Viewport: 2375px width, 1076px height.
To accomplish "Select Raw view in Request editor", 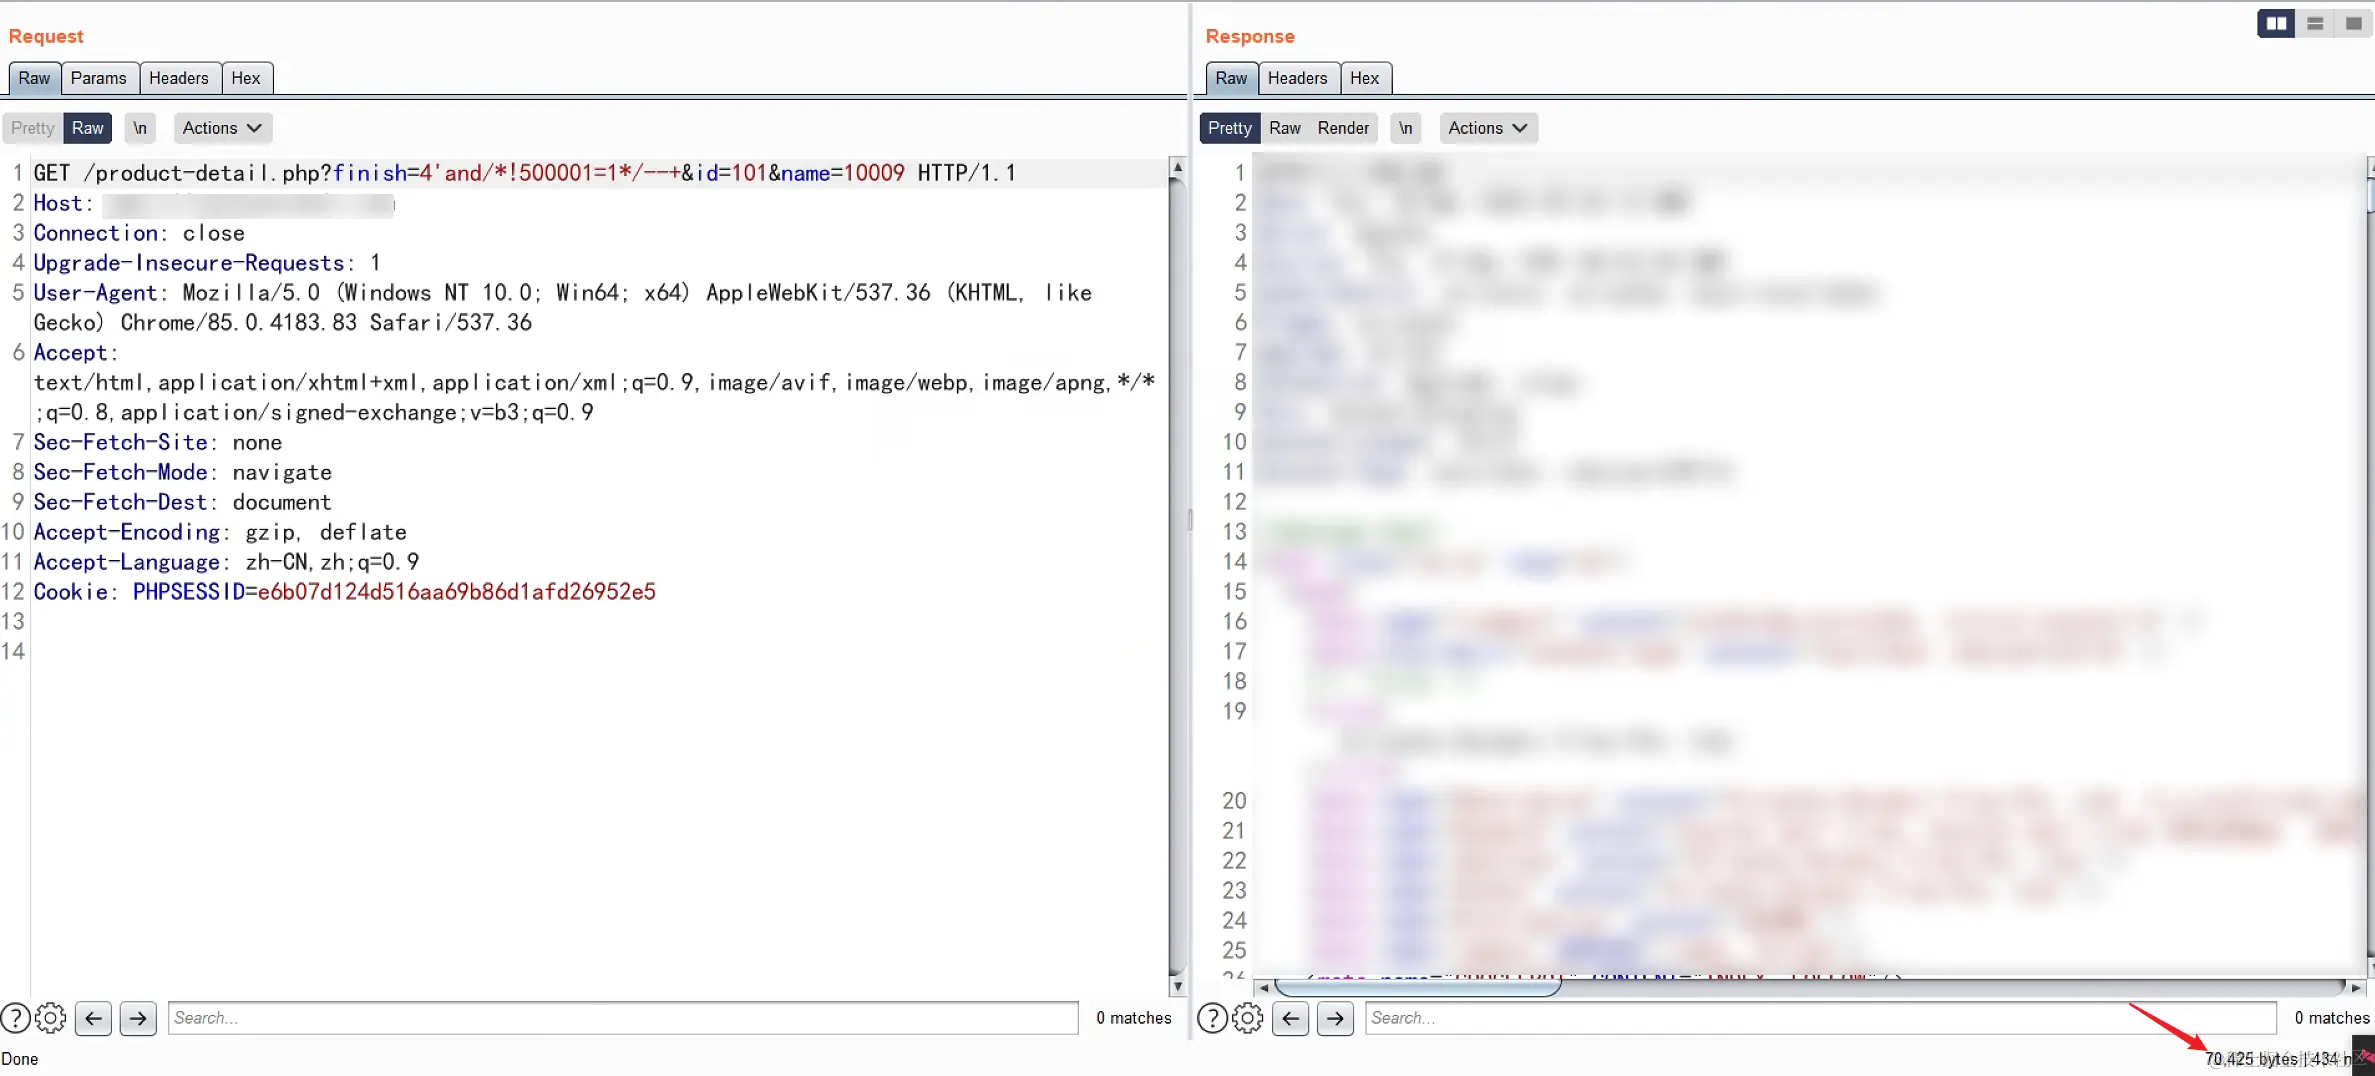I will [x=88, y=128].
